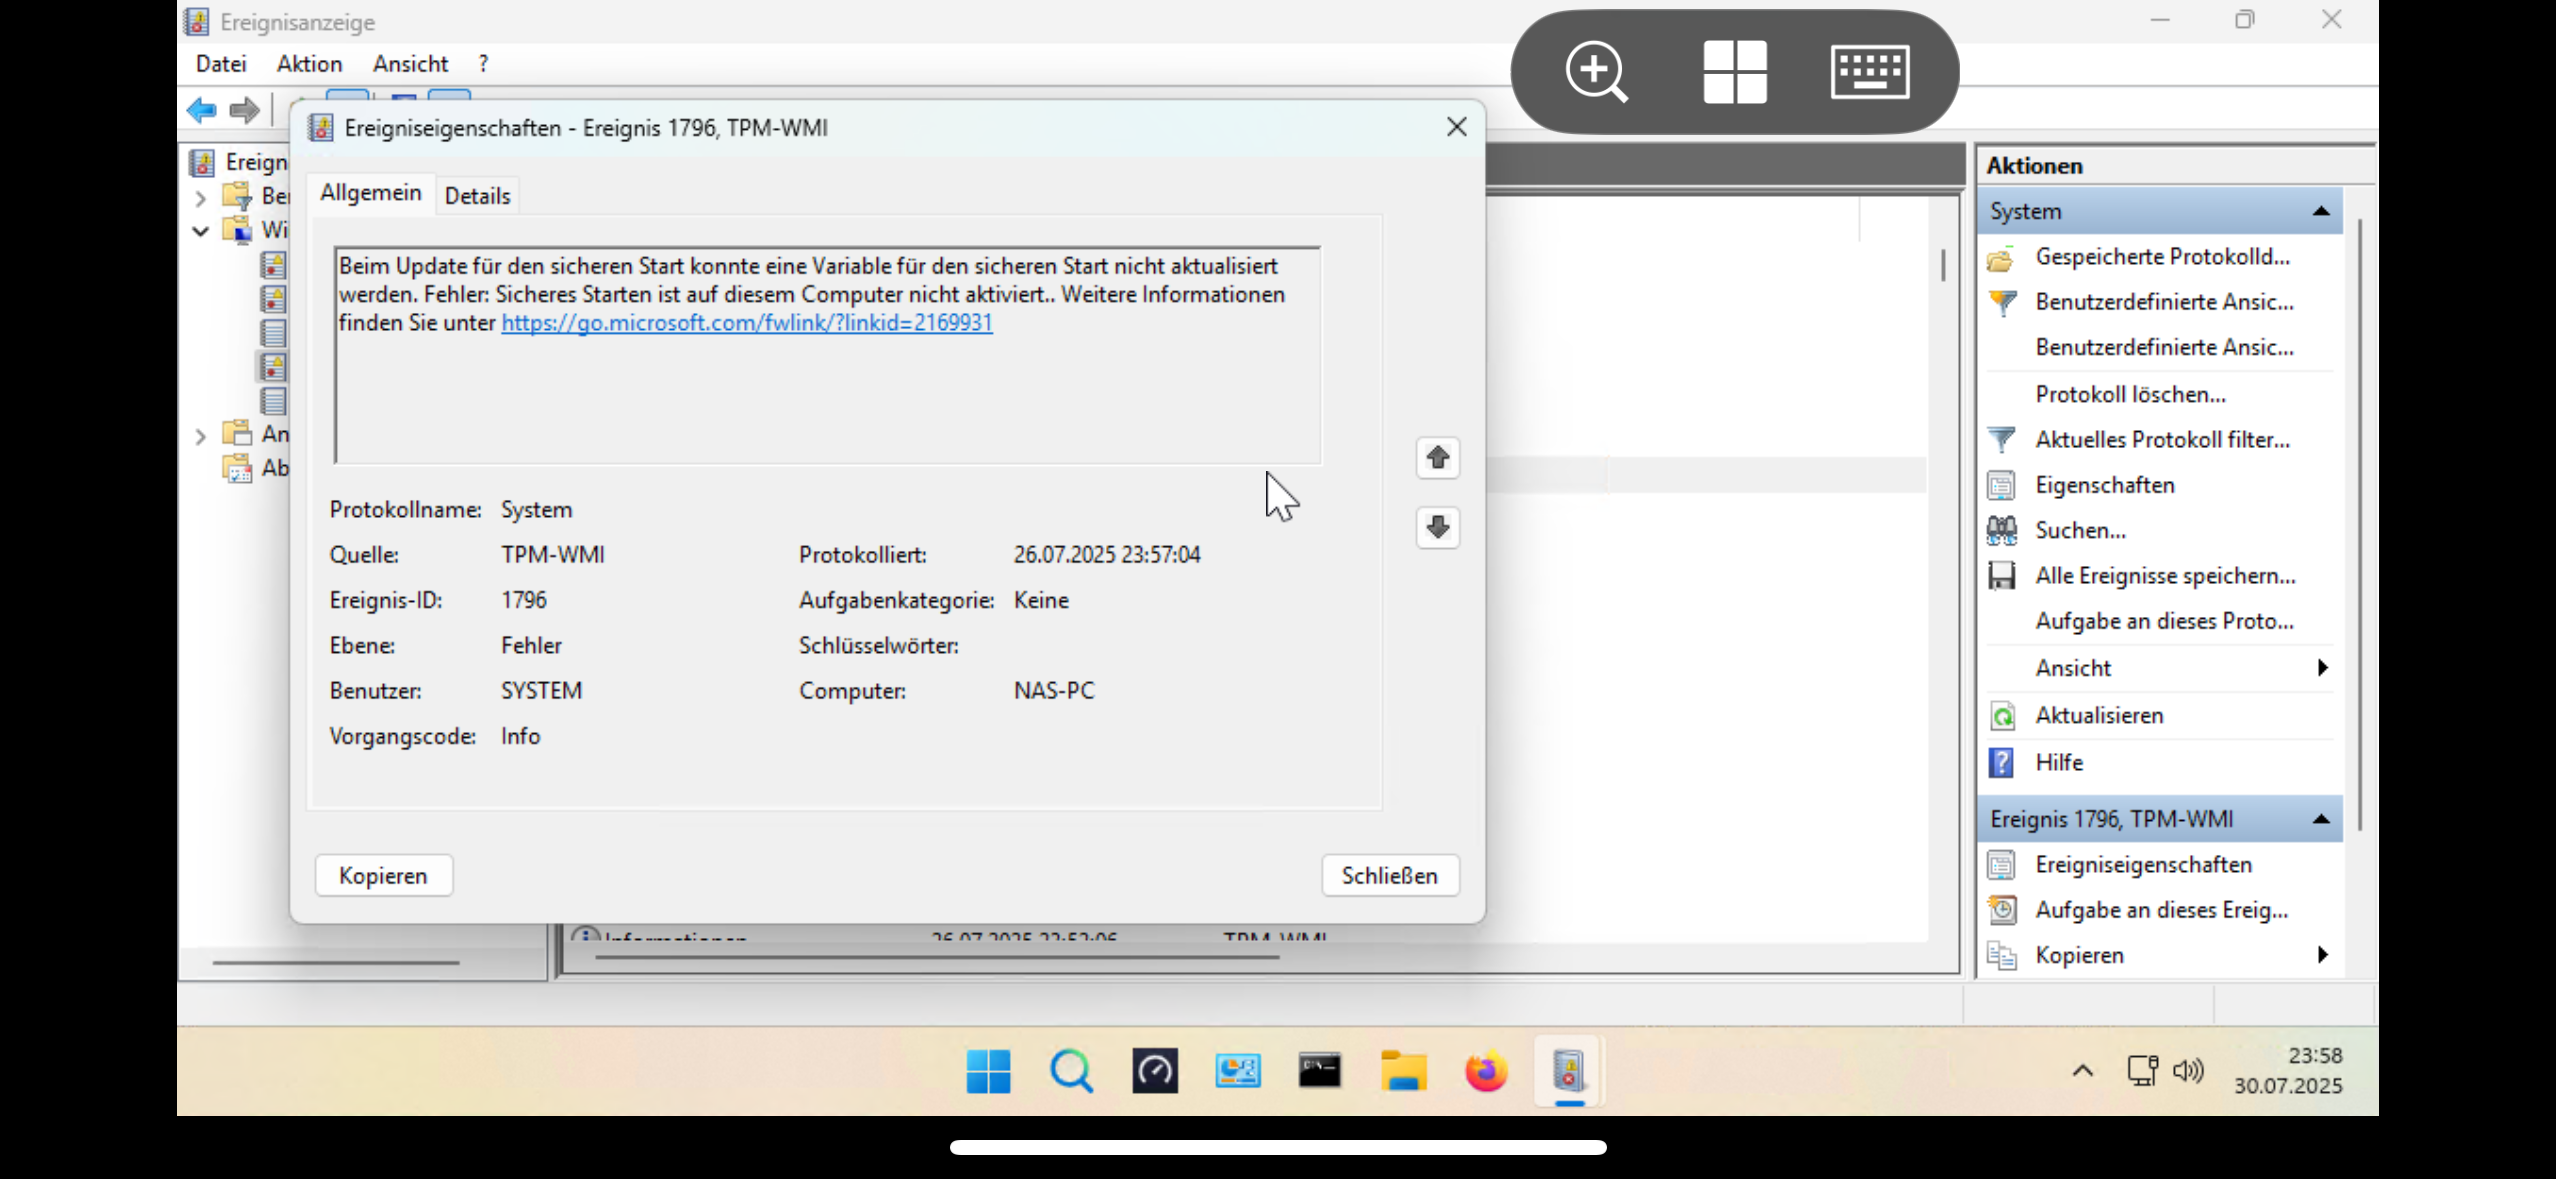
Task: Open the Aktion menu
Action: [x=309, y=64]
